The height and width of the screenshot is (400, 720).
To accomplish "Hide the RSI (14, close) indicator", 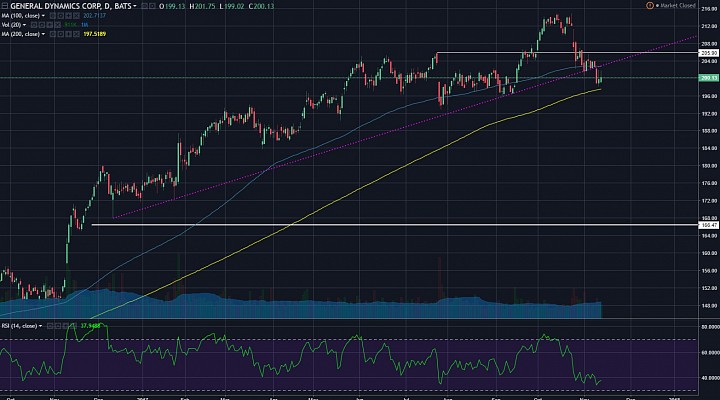I will click(x=50, y=326).
